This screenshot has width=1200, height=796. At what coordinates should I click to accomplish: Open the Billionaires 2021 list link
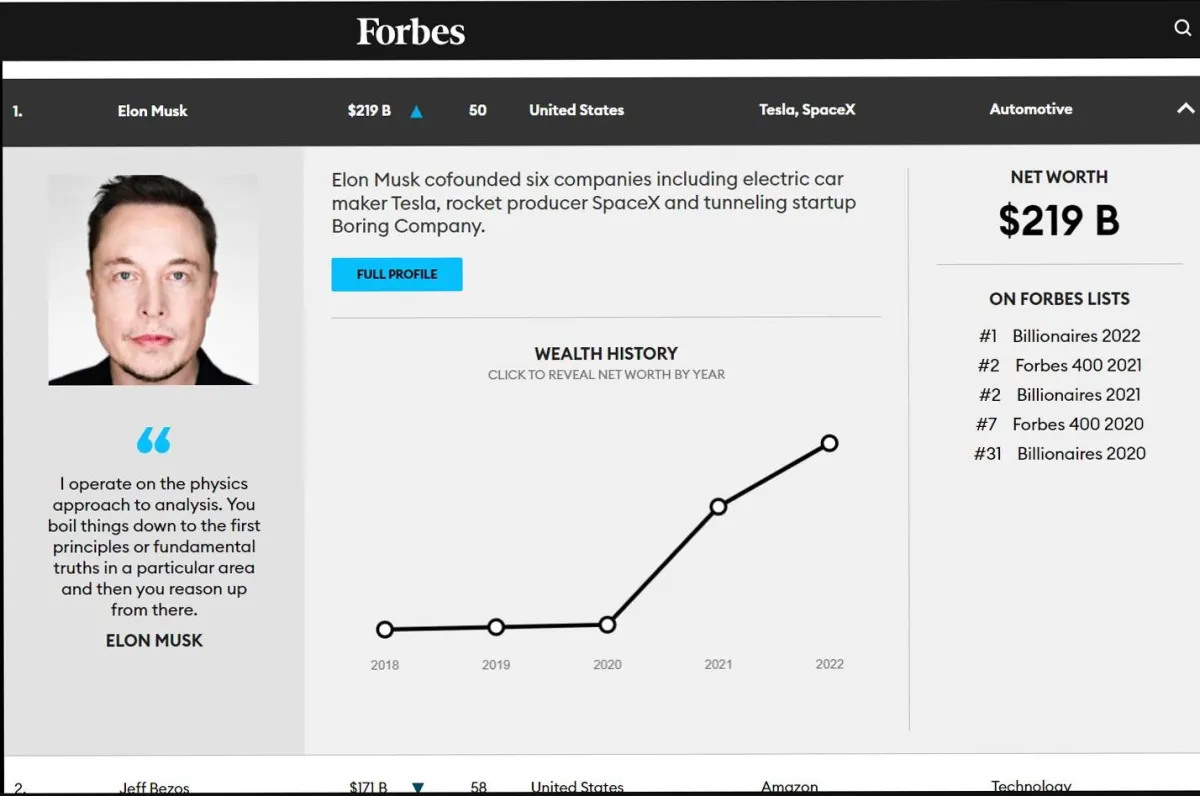[1078, 394]
